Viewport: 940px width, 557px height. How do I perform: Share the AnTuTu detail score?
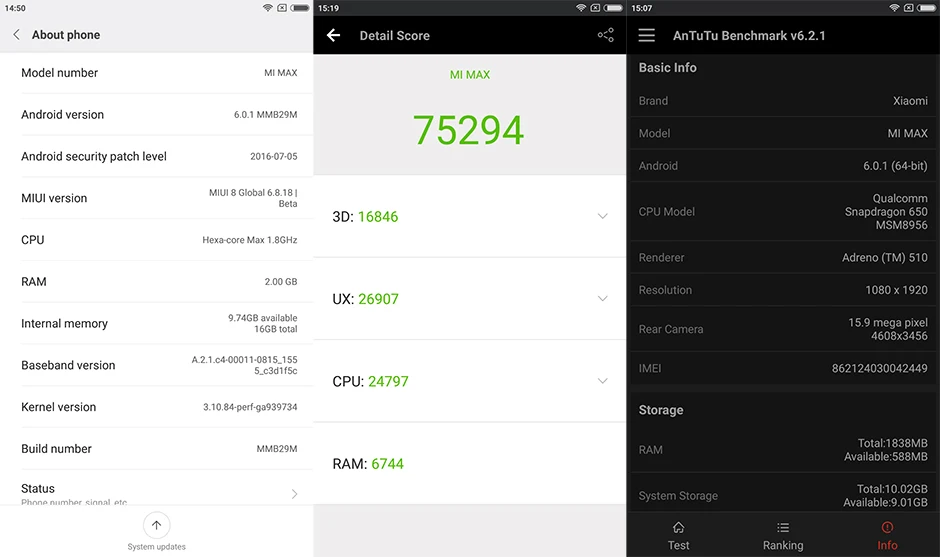(605, 35)
